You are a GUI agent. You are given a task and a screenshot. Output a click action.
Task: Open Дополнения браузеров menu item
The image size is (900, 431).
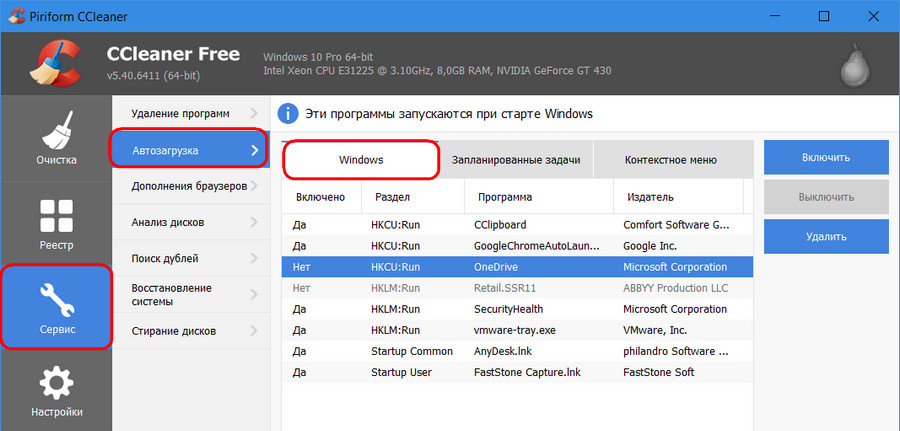point(191,186)
